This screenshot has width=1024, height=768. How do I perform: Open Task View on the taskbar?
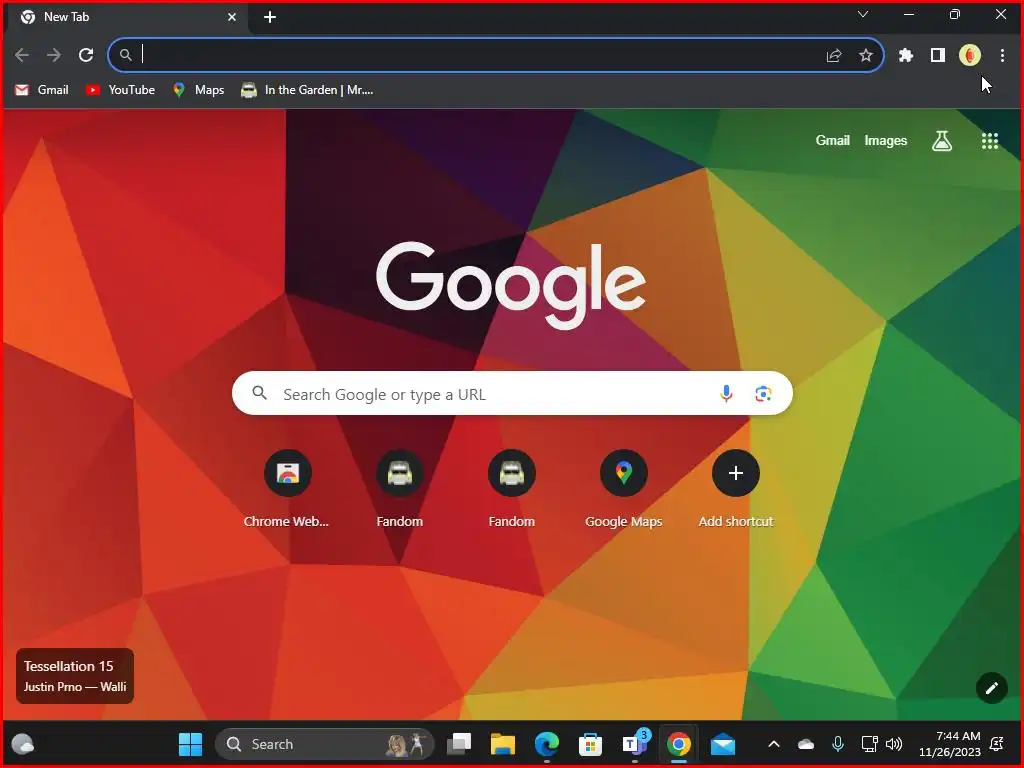[458, 744]
